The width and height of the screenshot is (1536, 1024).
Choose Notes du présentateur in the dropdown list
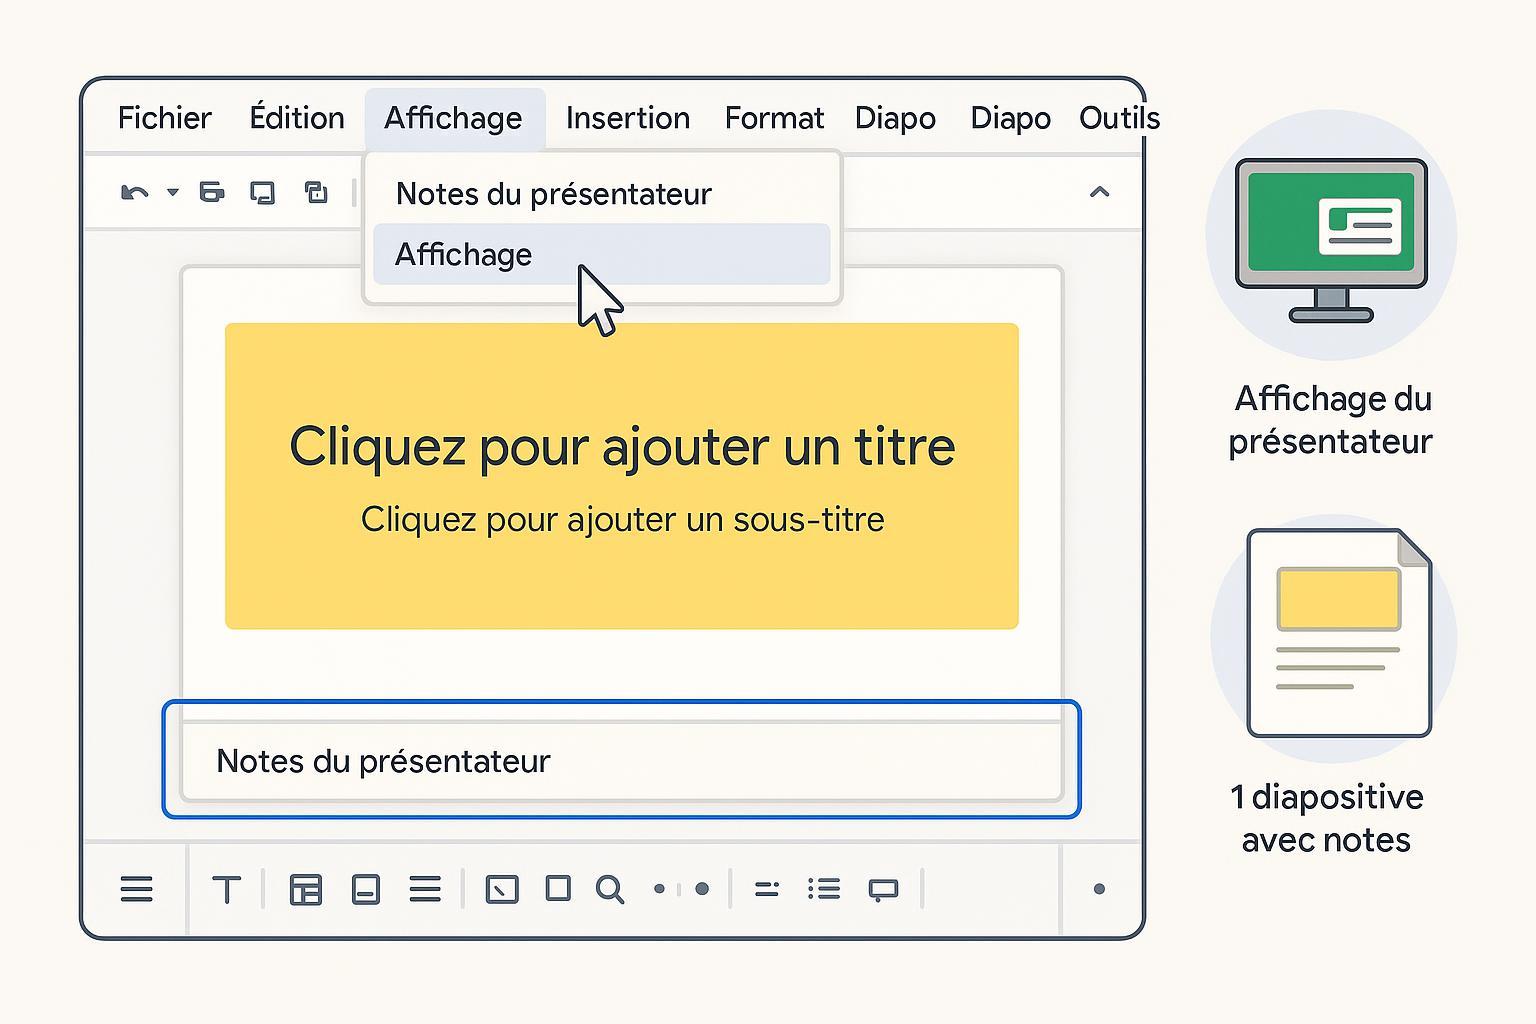click(553, 194)
